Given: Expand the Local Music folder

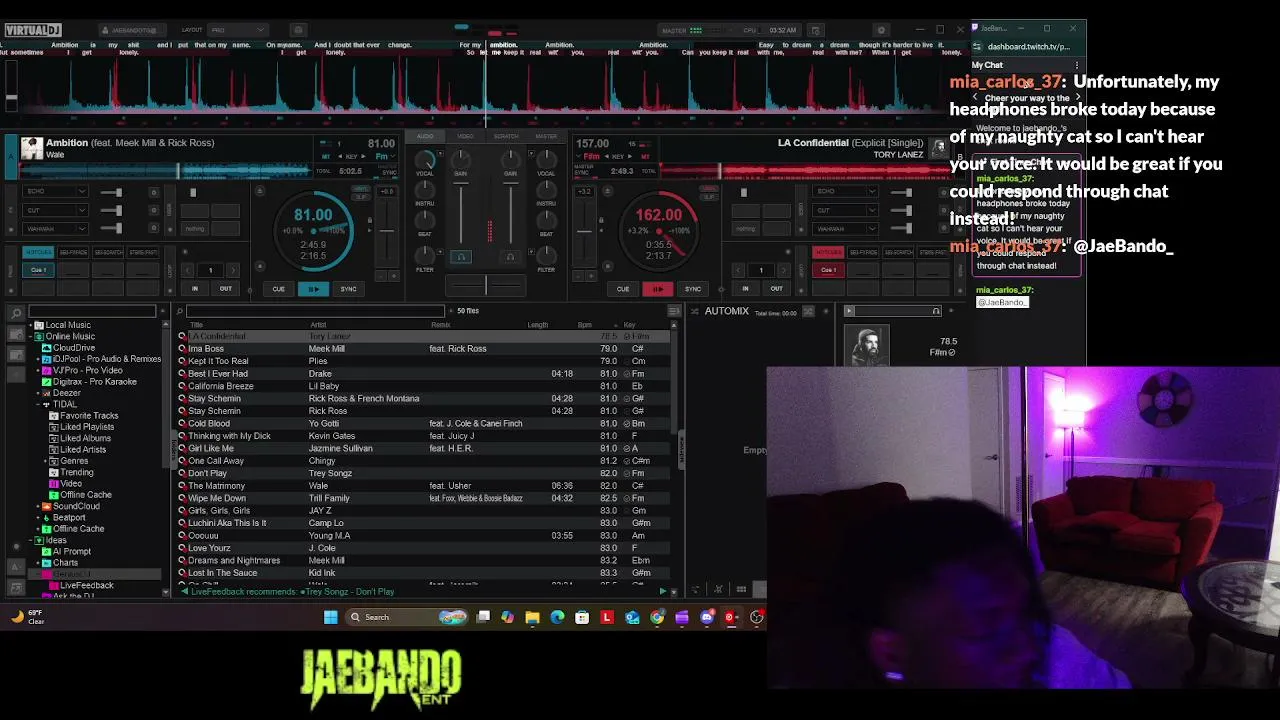Looking at the screenshot, I should [x=30, y=325].
